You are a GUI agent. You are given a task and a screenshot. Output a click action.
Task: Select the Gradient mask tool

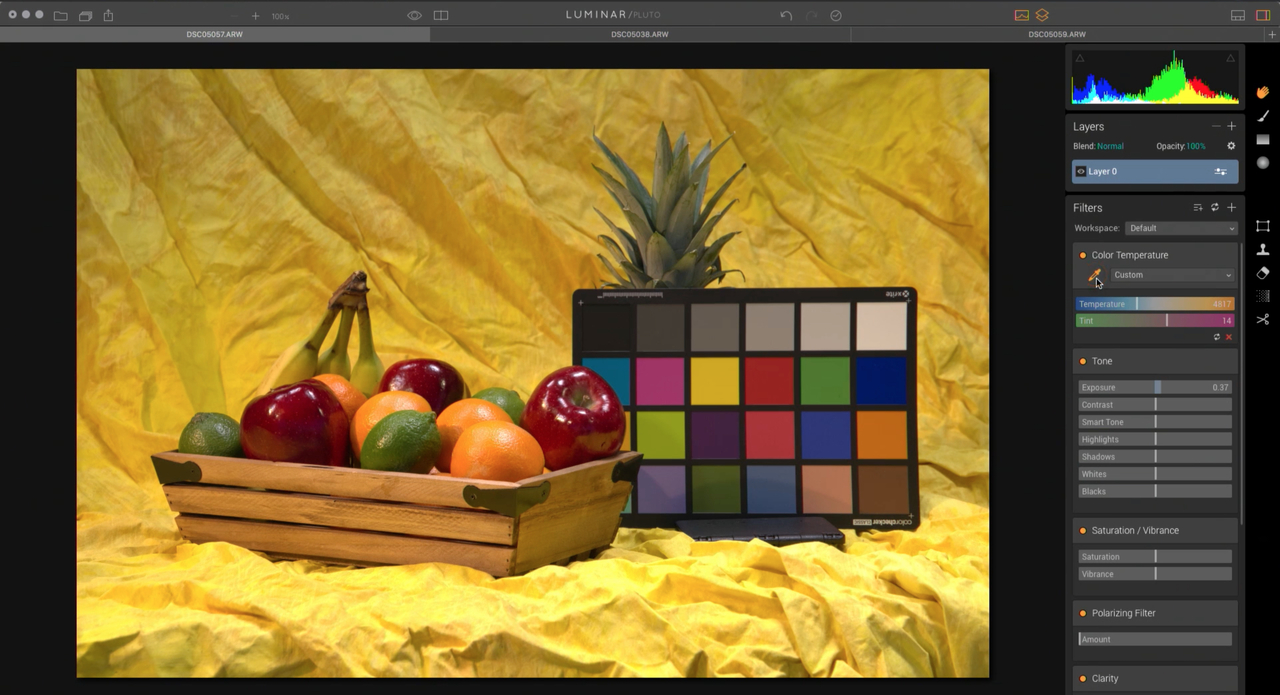[1262, 140]
